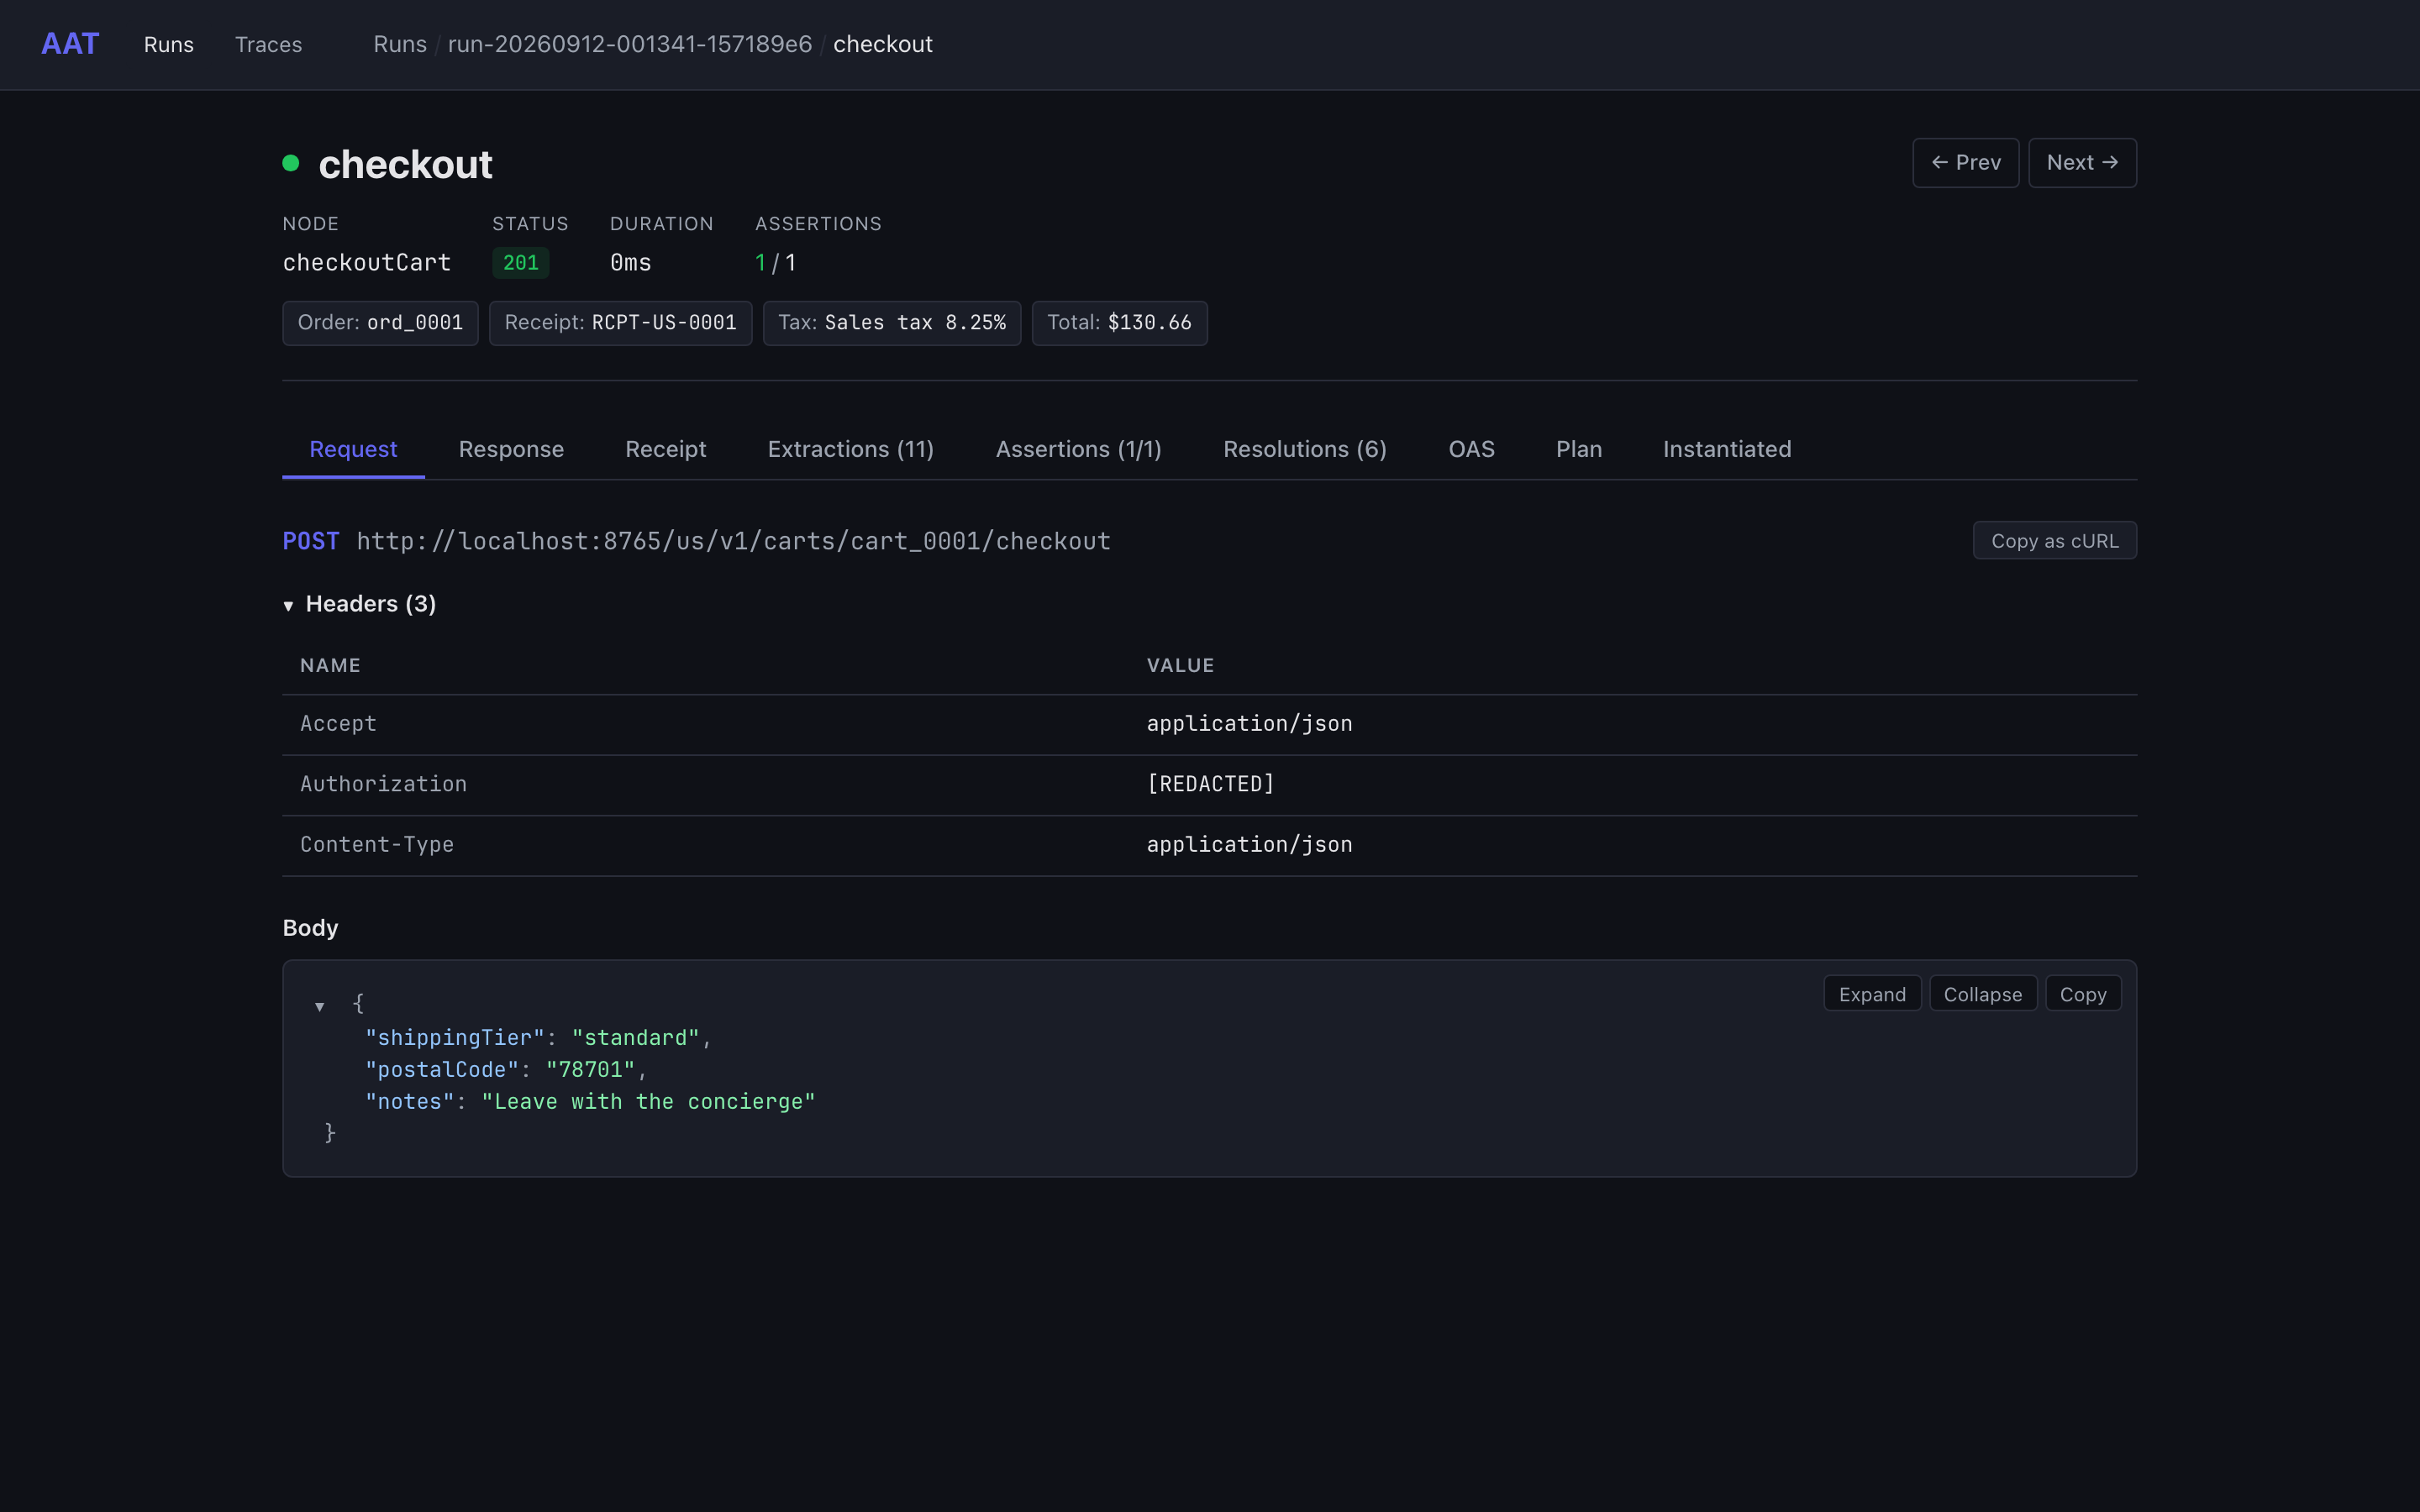Go to next step with Next
This screenshot has width=2420, height=1512.
coord(2082,163)
